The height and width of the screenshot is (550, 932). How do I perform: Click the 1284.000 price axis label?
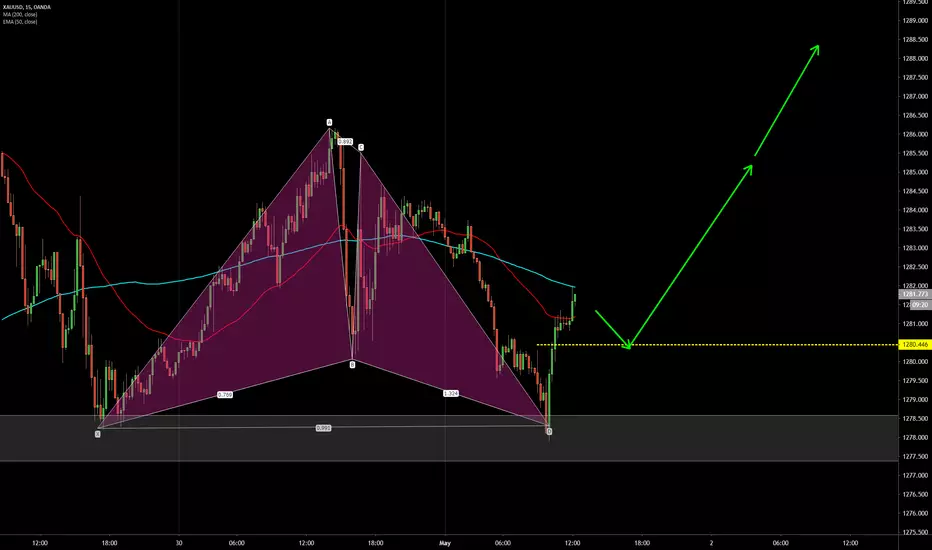[x=915, y=210]
